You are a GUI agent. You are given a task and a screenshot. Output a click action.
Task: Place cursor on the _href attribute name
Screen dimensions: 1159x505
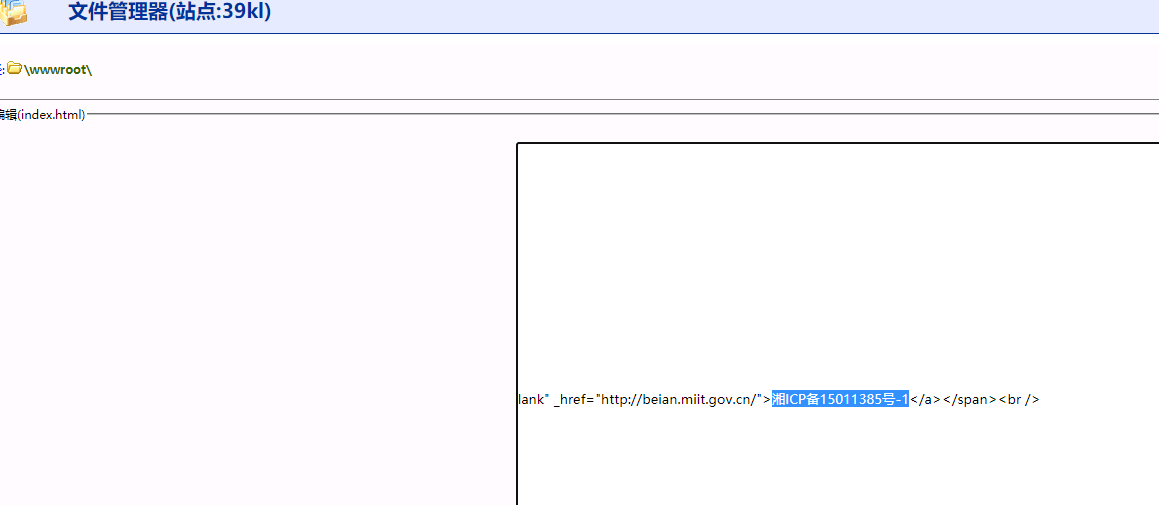click(x=572, y=400)
